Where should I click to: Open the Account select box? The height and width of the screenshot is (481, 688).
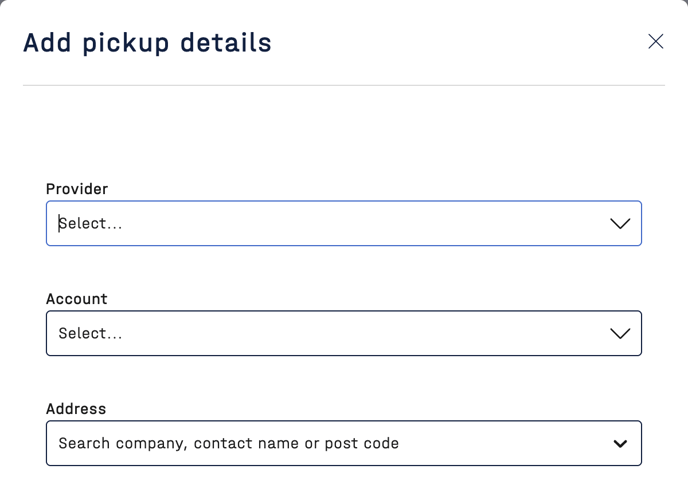click(x=343, y=334)
